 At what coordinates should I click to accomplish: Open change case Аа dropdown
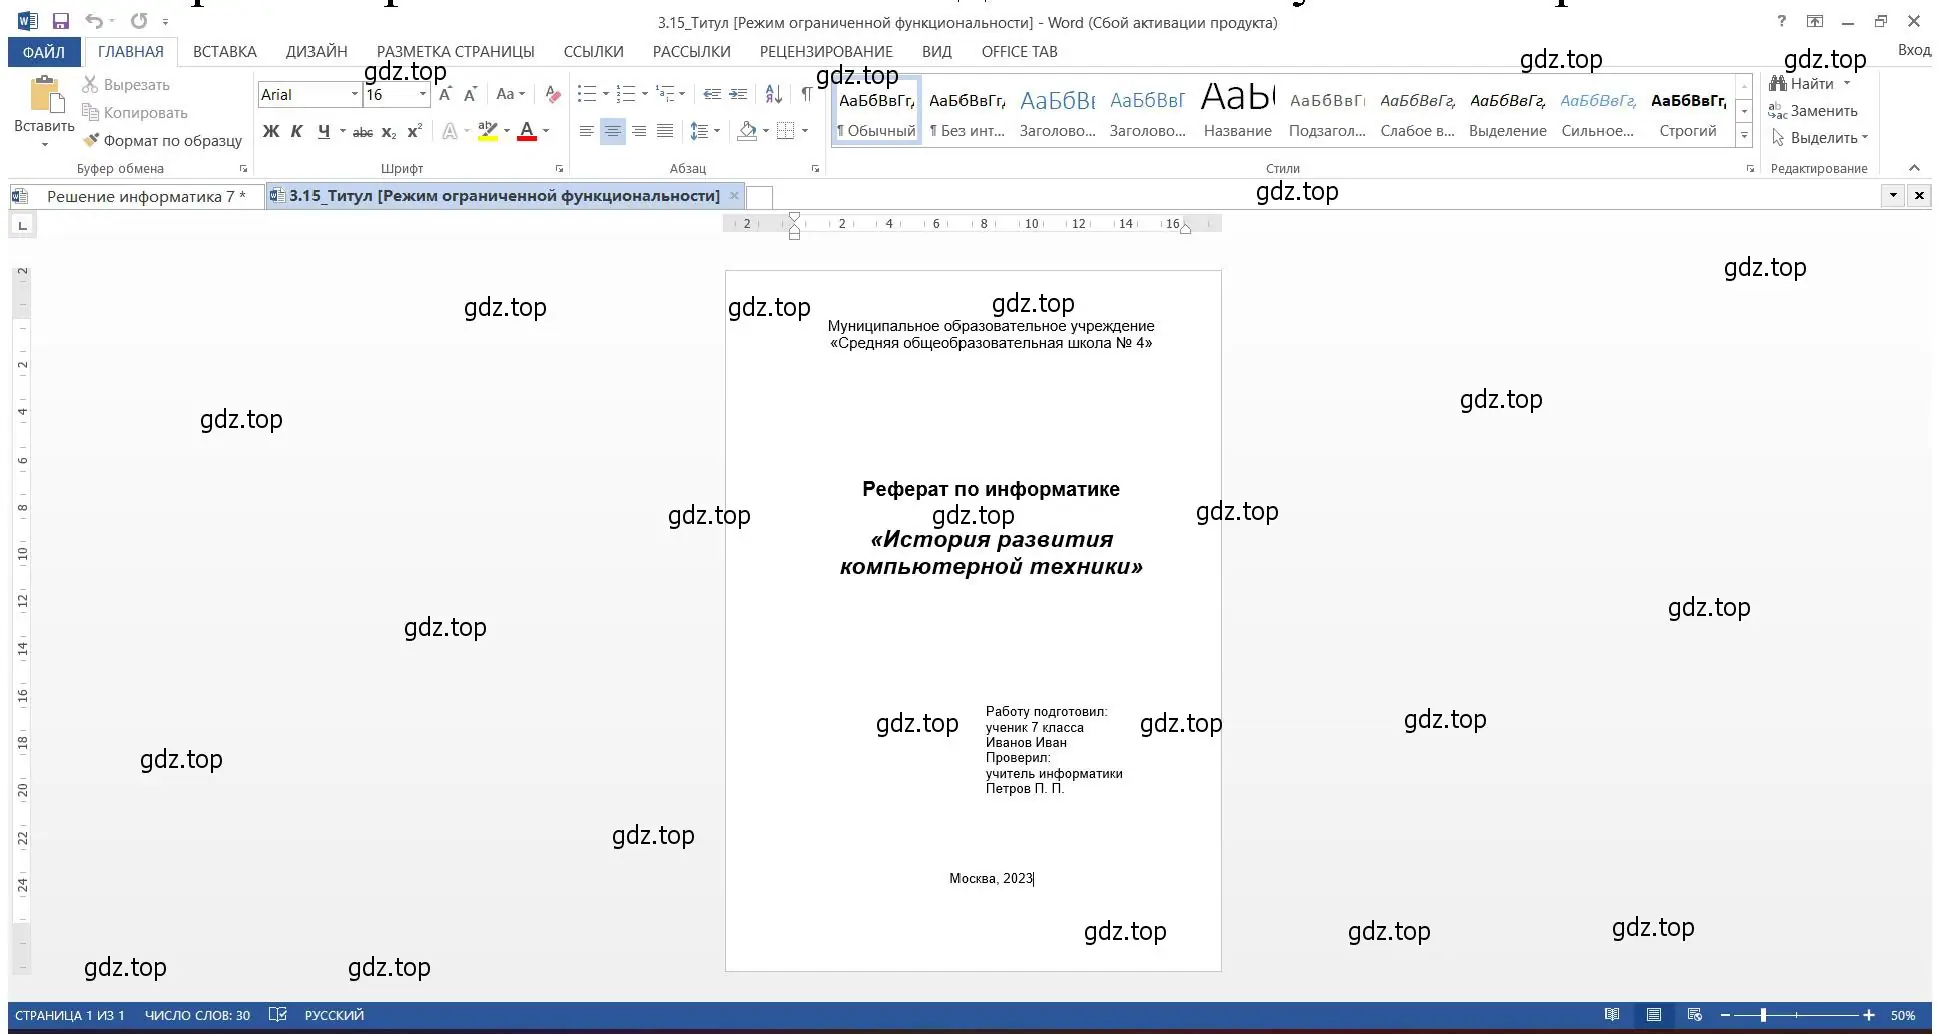(510, 94)
